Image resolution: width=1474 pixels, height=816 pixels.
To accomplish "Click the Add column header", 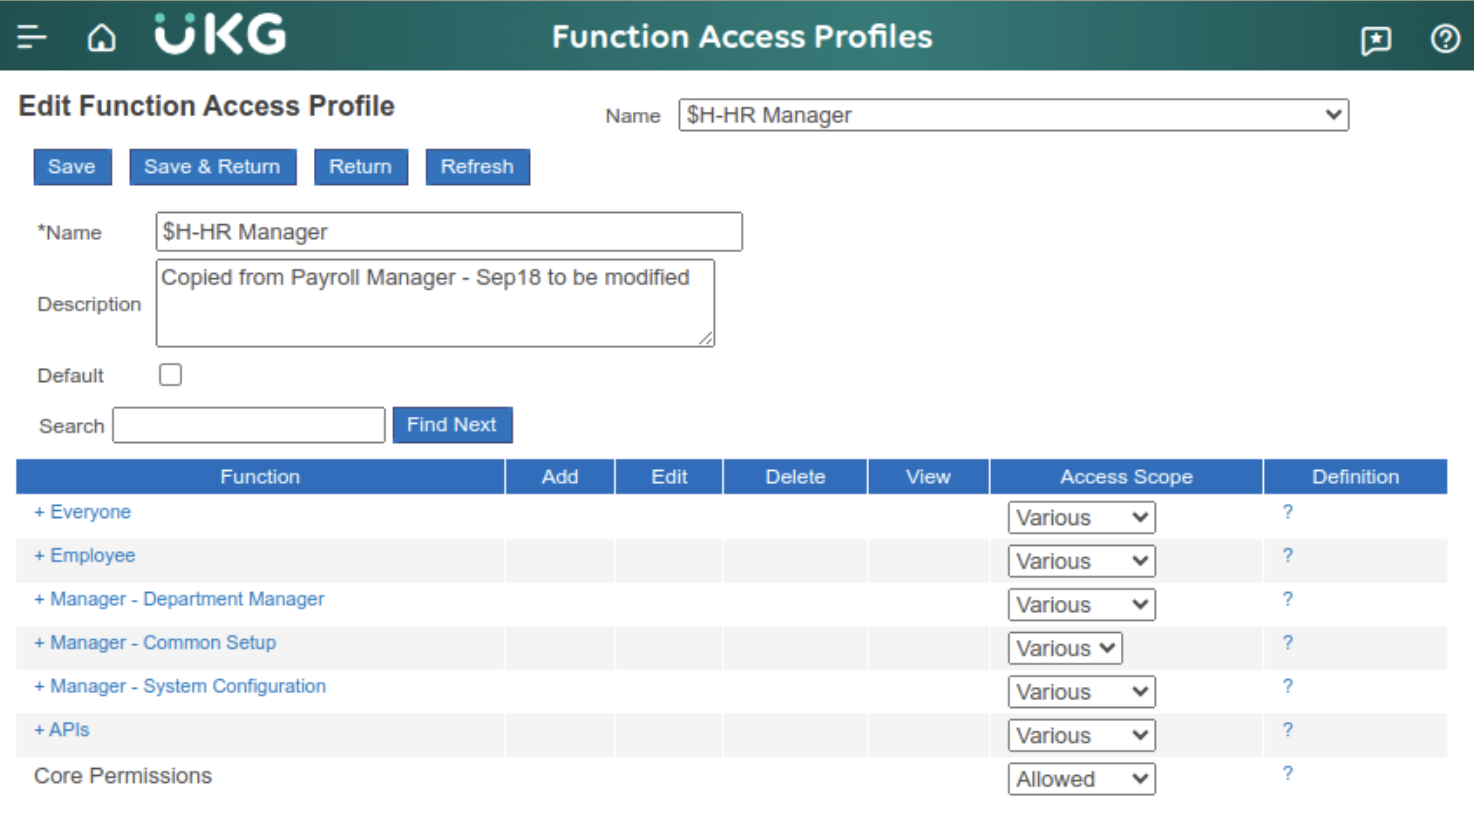I will point(560,477).
